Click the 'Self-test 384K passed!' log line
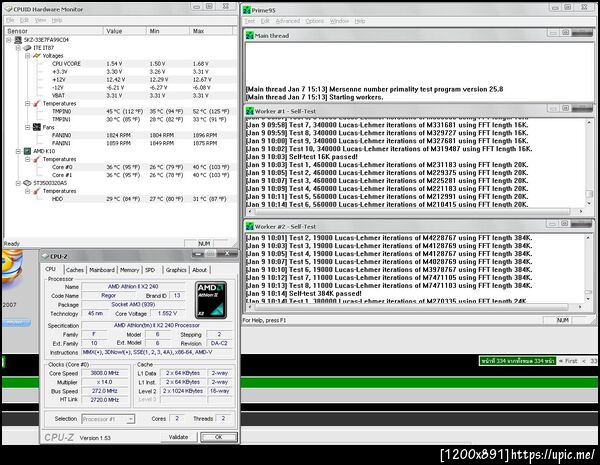Screen dimensions: 600x465 pyautogui.click(x=303, y=294)
